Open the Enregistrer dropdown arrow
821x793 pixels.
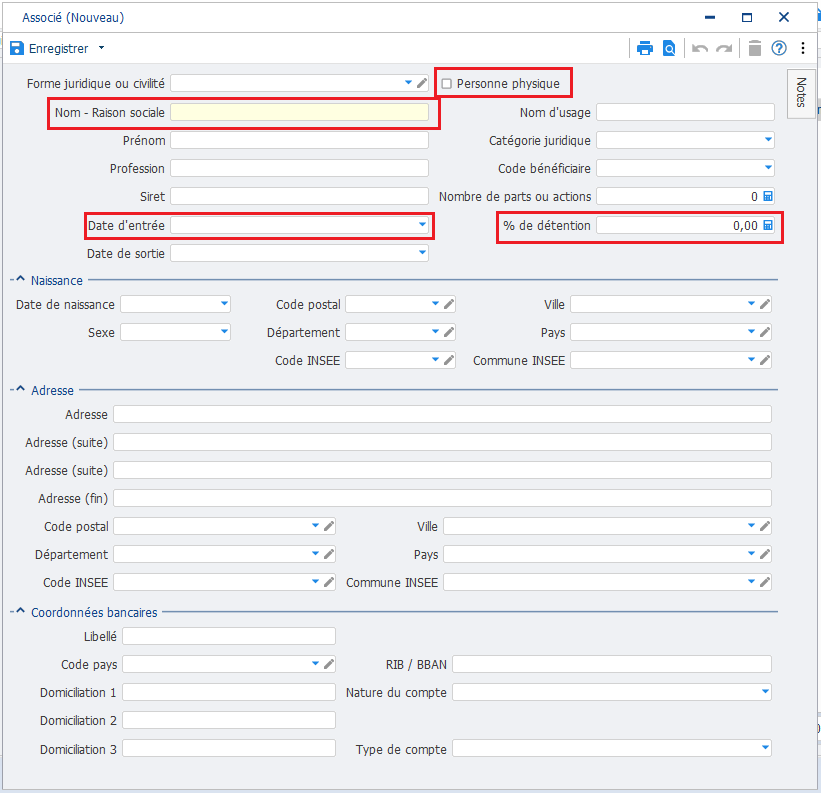102,48
